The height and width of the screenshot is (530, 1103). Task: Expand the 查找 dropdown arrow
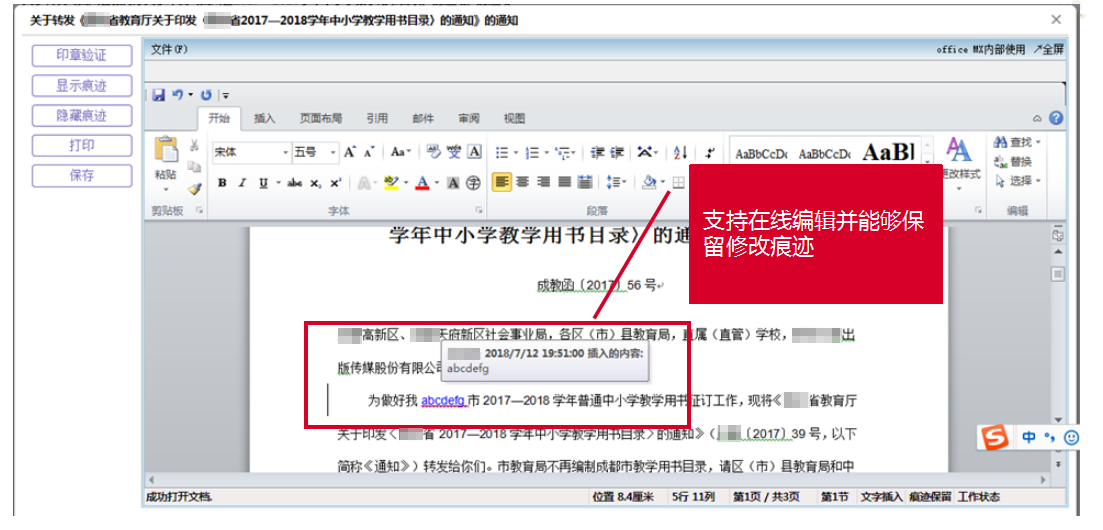tap(1039, 143)
